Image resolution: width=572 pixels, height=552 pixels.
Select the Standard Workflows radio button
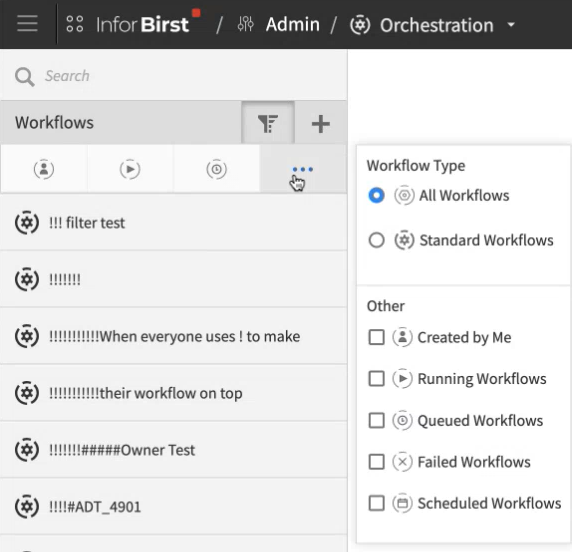(x=376, y=240)
